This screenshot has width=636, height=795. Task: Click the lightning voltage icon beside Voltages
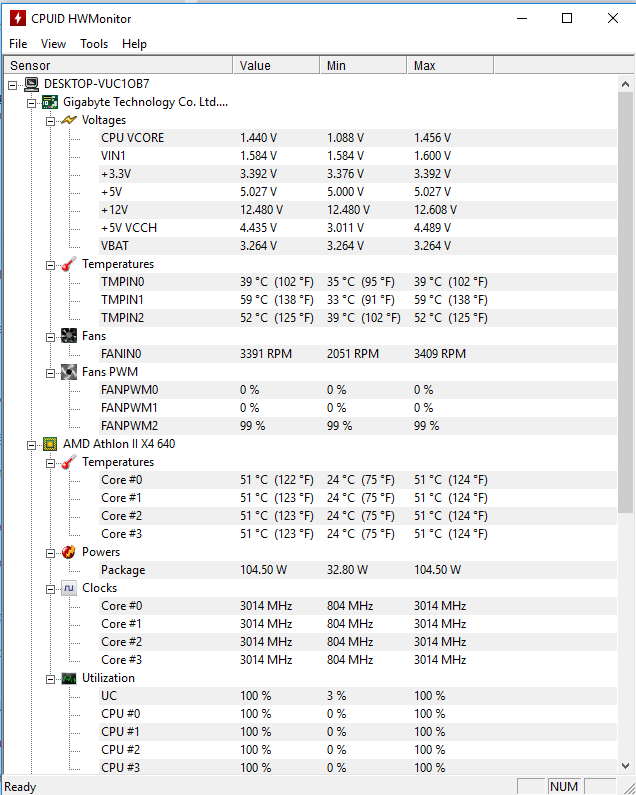[69, 120]
